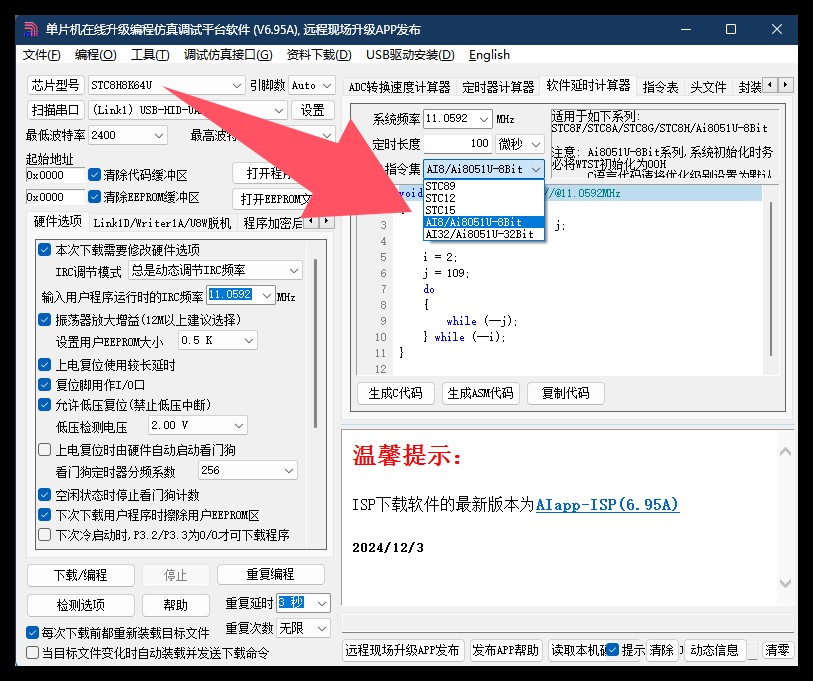Toggle 允许低压复位(禁止低压中断) checkbox
The image size is (813, 681).
45,405
